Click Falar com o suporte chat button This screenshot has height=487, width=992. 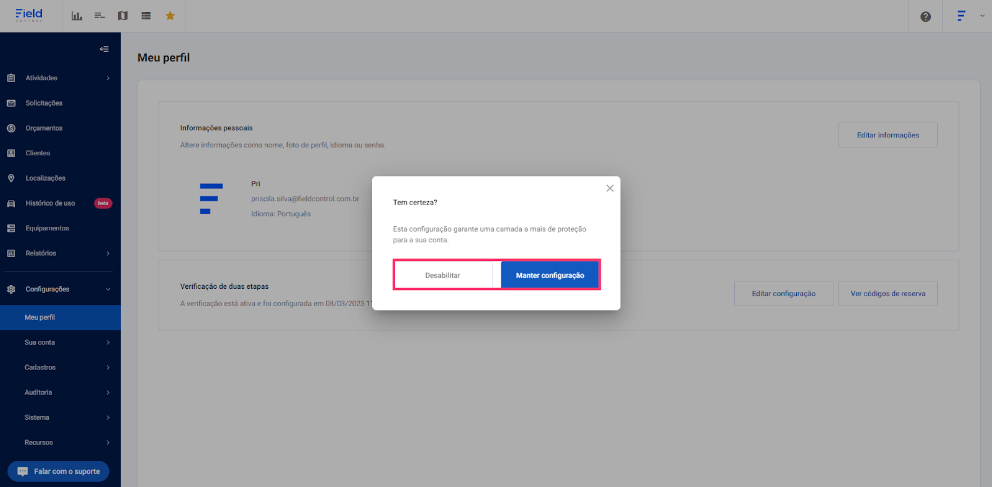58,472
